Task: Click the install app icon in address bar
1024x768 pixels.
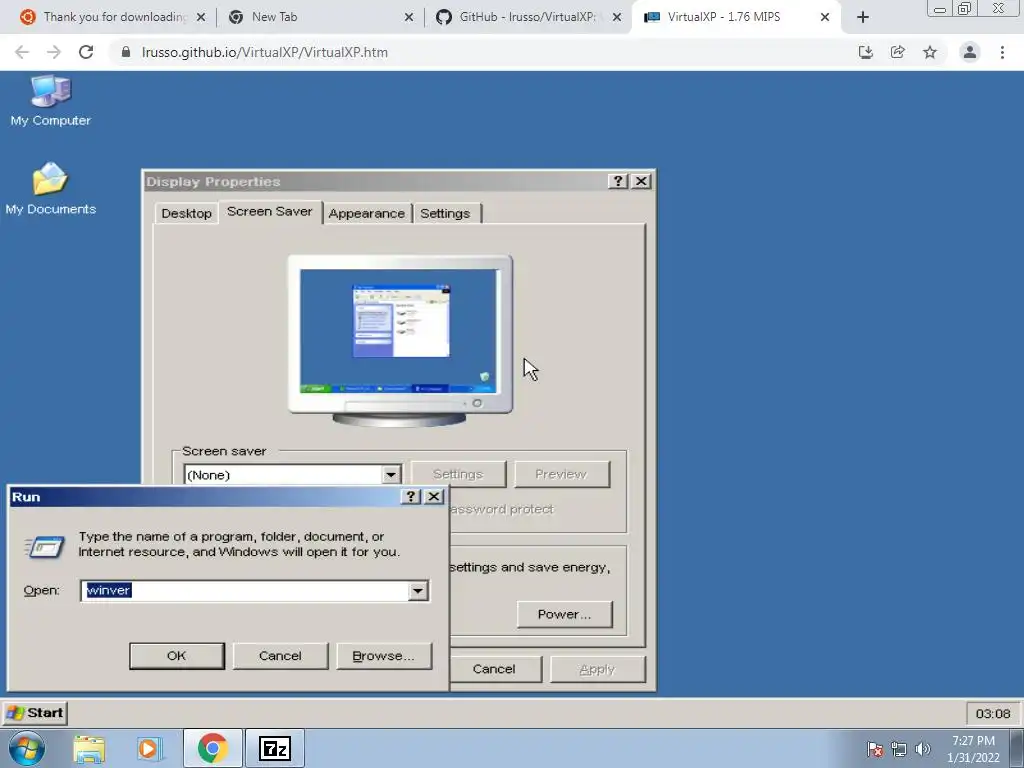Action: (x=866, y=52)
